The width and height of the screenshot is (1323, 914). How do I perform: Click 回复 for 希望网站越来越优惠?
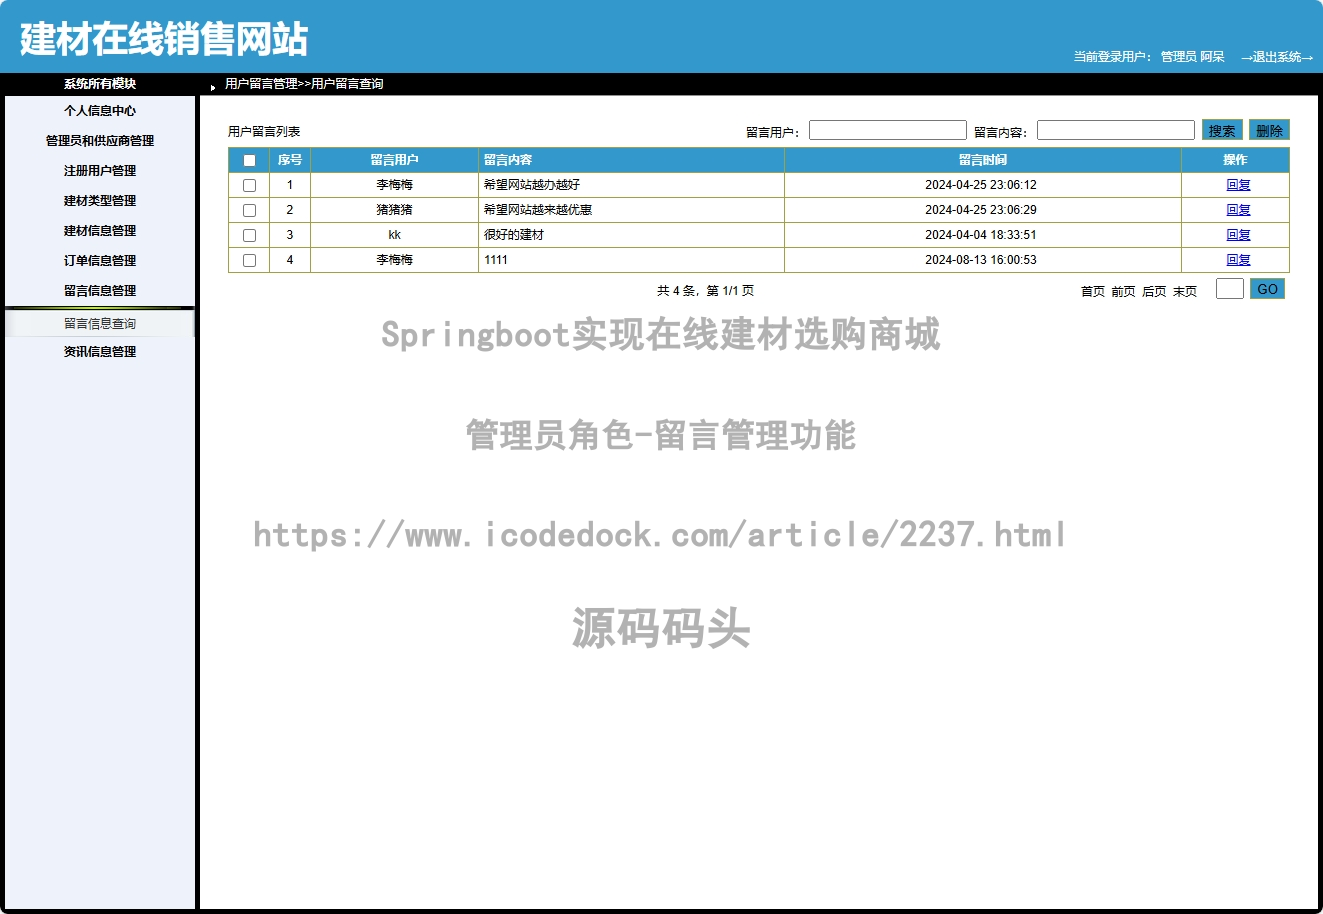(x=1238, y=210)
